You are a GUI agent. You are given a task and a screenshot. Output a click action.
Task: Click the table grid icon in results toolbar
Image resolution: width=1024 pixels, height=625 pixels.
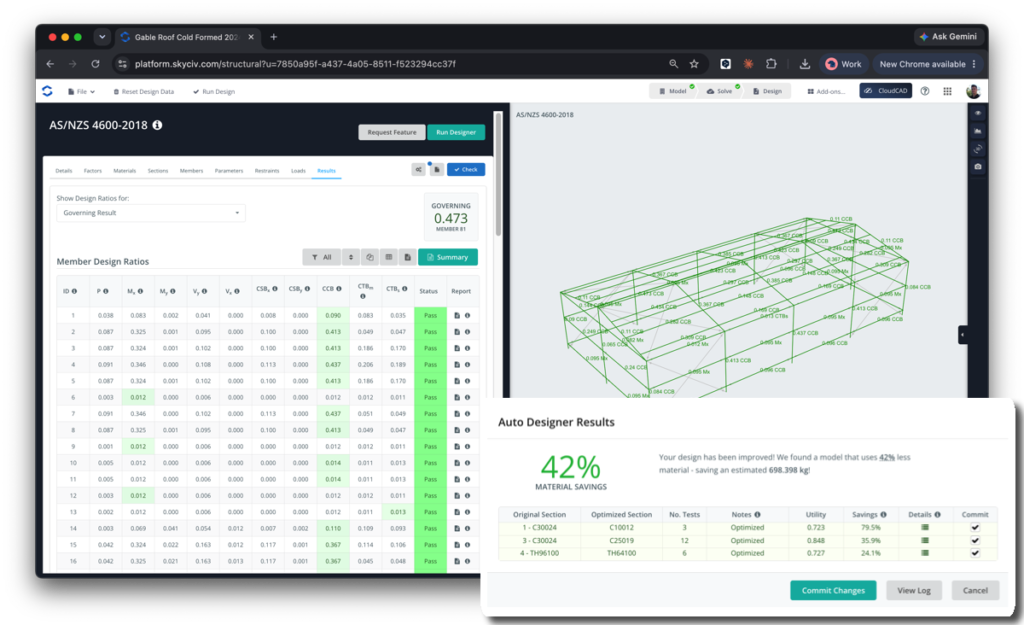(x=389, y=257)
